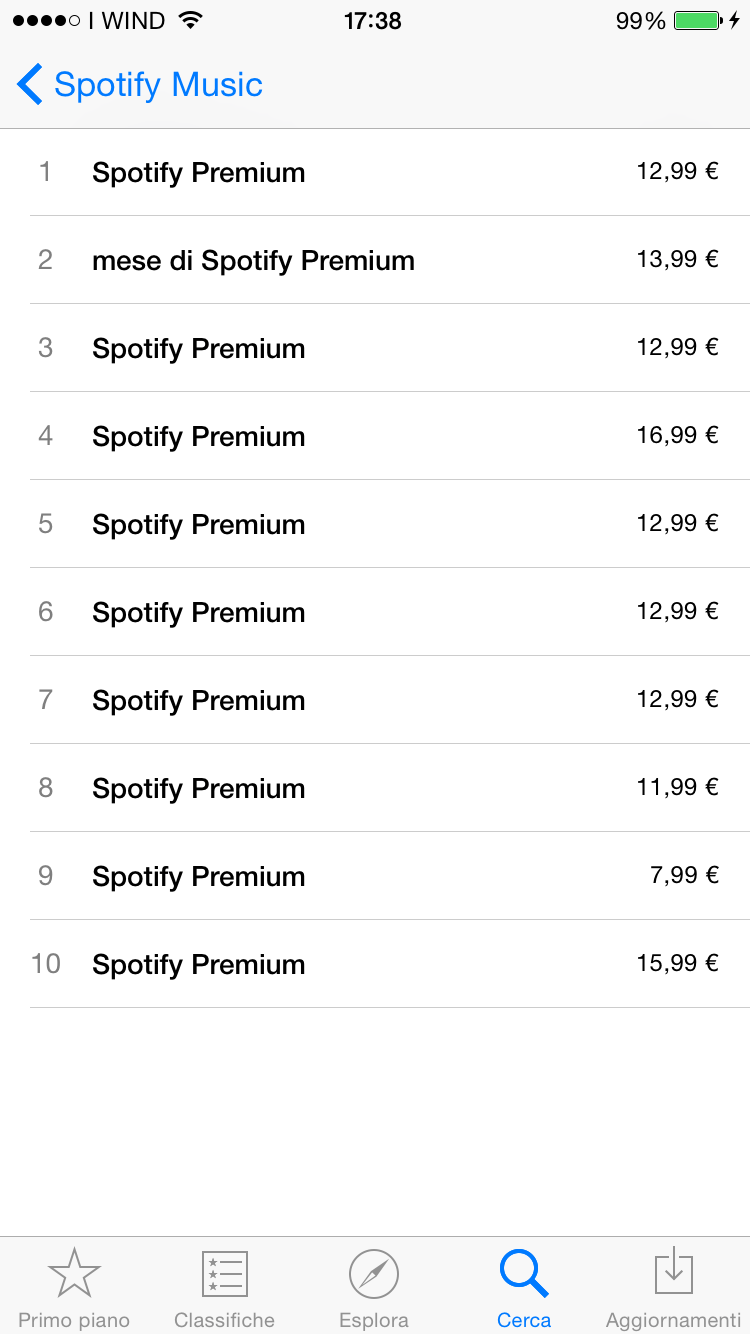Viewport: 750px width, 1334px height.
Task: Open Classifiche list icon
Action: pos(224,1275)
